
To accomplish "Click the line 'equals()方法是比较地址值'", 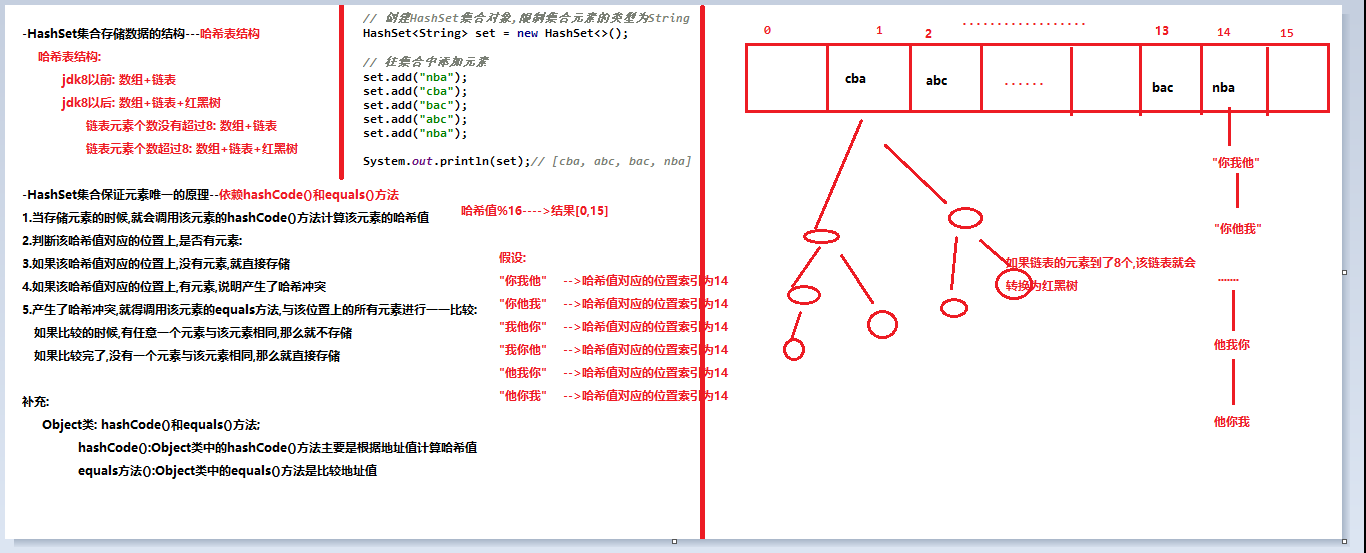I will point(228,470).
